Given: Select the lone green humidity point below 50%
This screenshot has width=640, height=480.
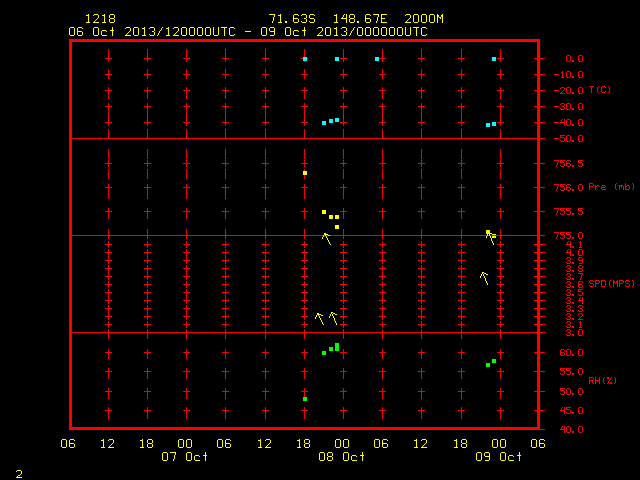Looking at the screenshot, I should click(305, 399).
